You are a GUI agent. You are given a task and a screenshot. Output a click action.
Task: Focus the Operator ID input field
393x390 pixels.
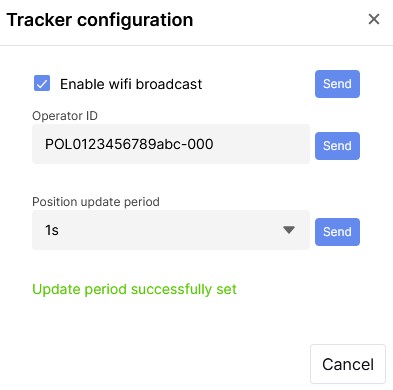(171, 144)
